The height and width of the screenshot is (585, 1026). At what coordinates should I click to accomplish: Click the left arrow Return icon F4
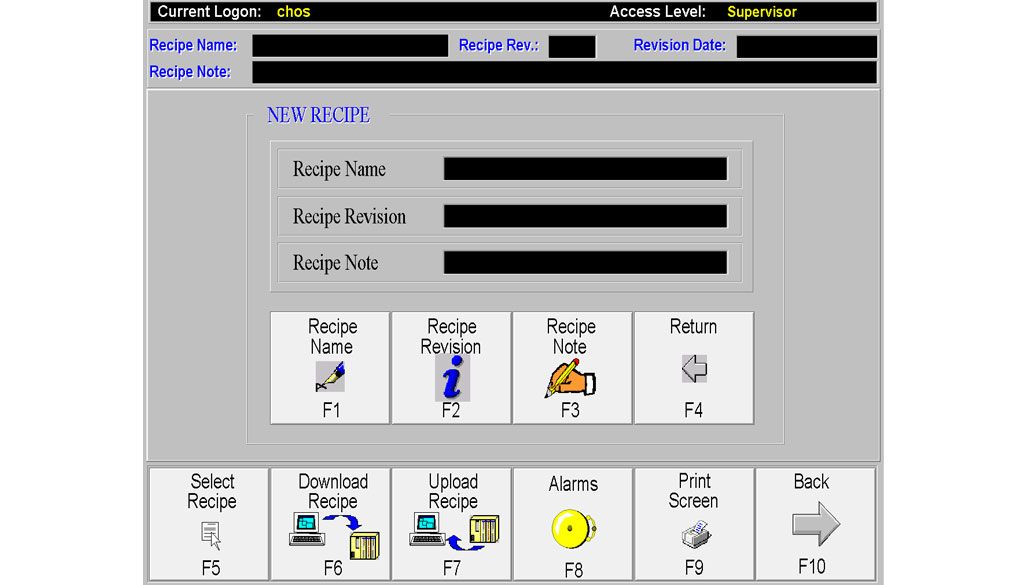tap(693, 369)
